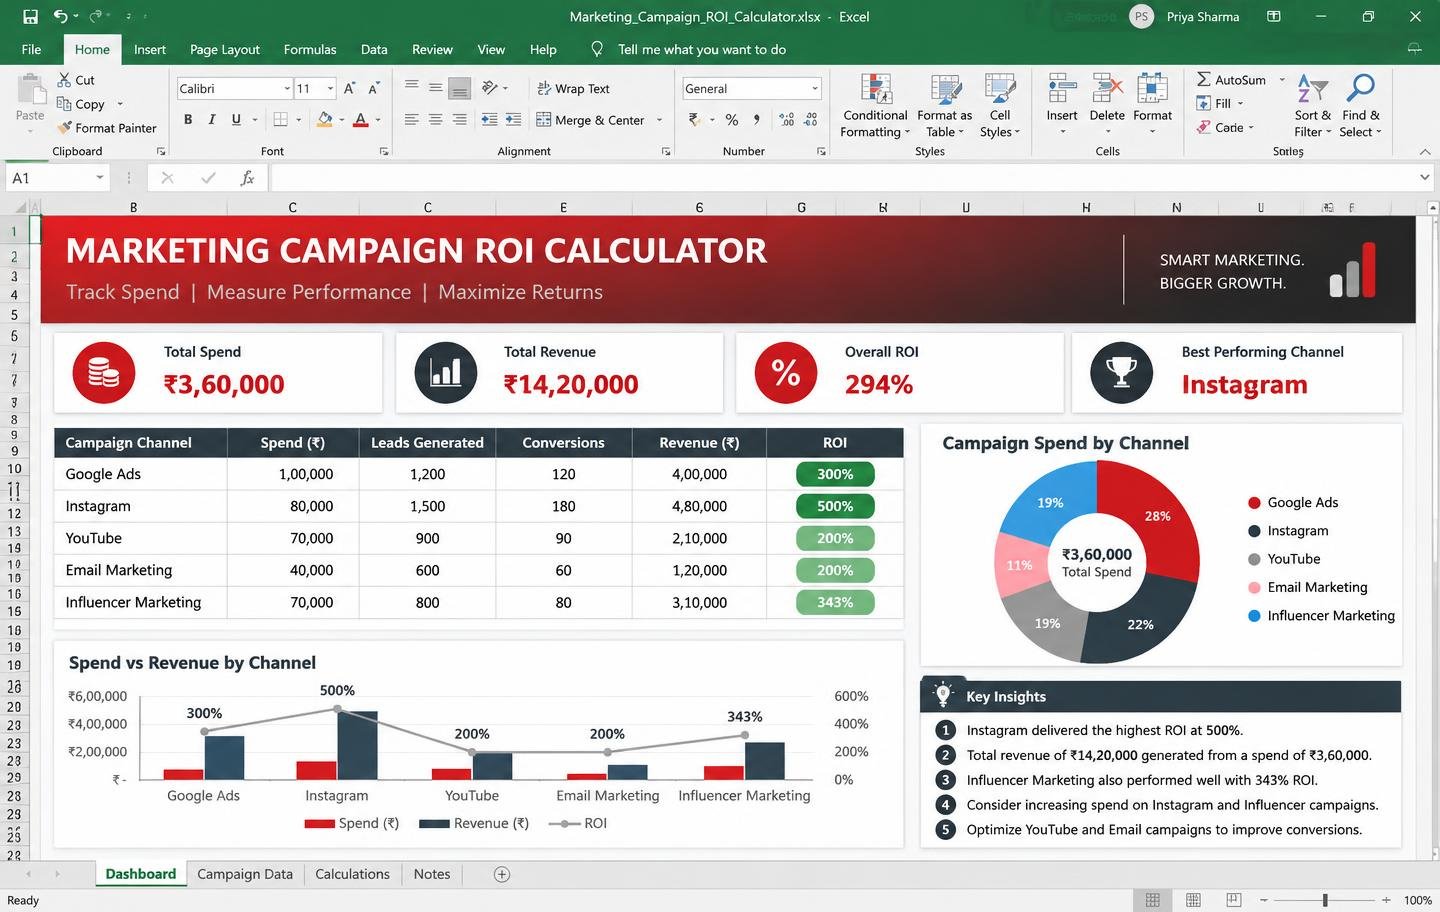The height and width of the screenshot is (912, 1440).
Task: Click the Paste clipboard icon
Action: click(30, 90)
